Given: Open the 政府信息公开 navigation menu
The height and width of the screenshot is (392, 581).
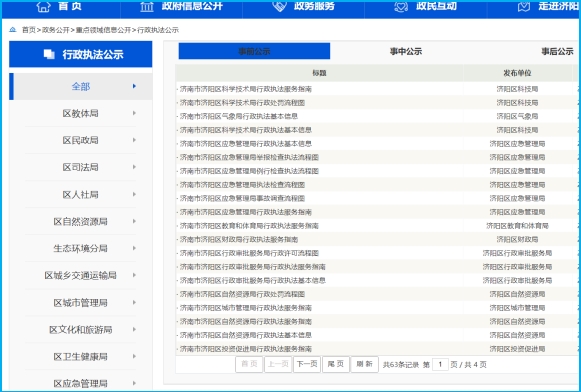Looking at the screenshot, I should (192, 6).
